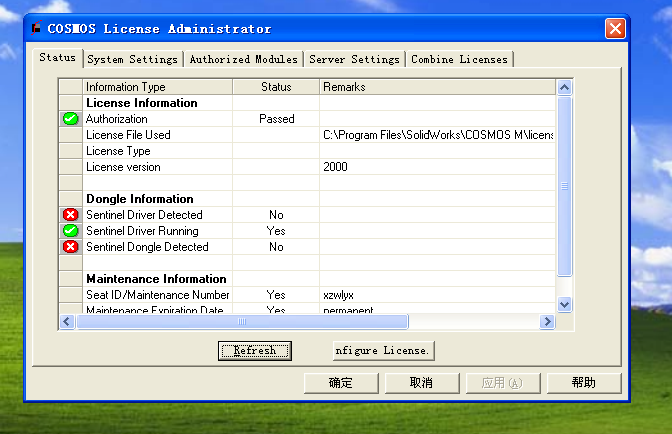Screen dimensions: 672x434
Task: Cancel with the 取消 button
Action: (422, 383)
